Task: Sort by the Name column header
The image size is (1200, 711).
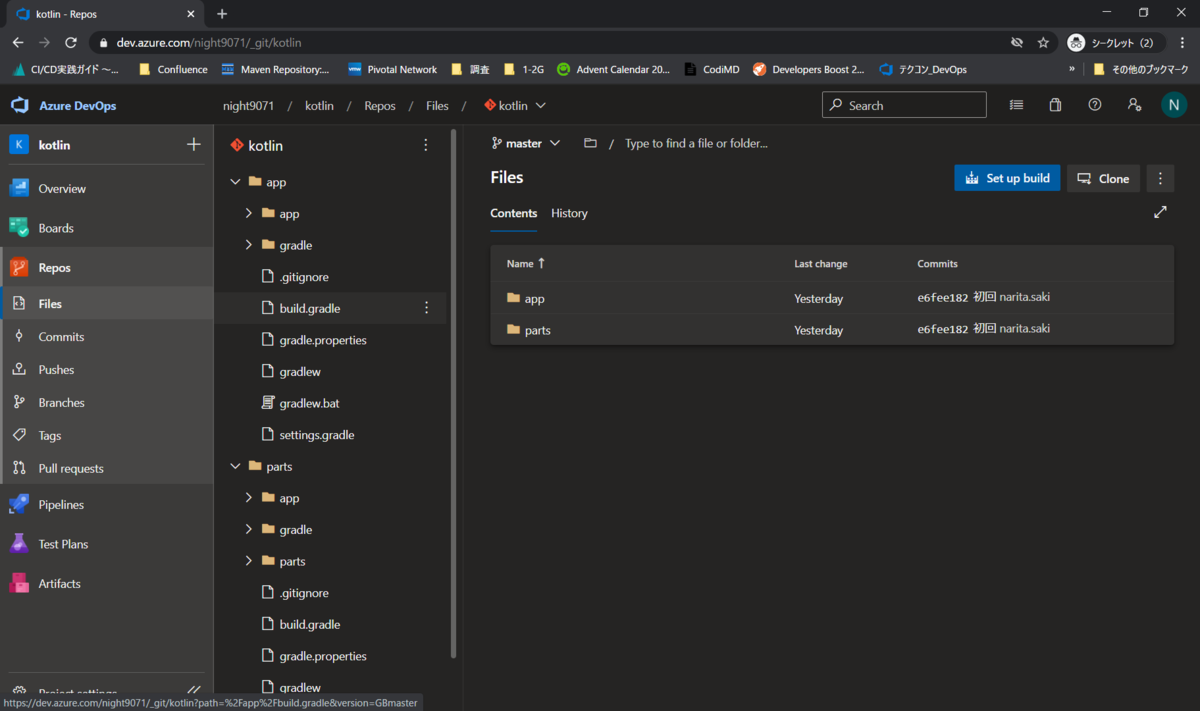Action: [526, 264]
